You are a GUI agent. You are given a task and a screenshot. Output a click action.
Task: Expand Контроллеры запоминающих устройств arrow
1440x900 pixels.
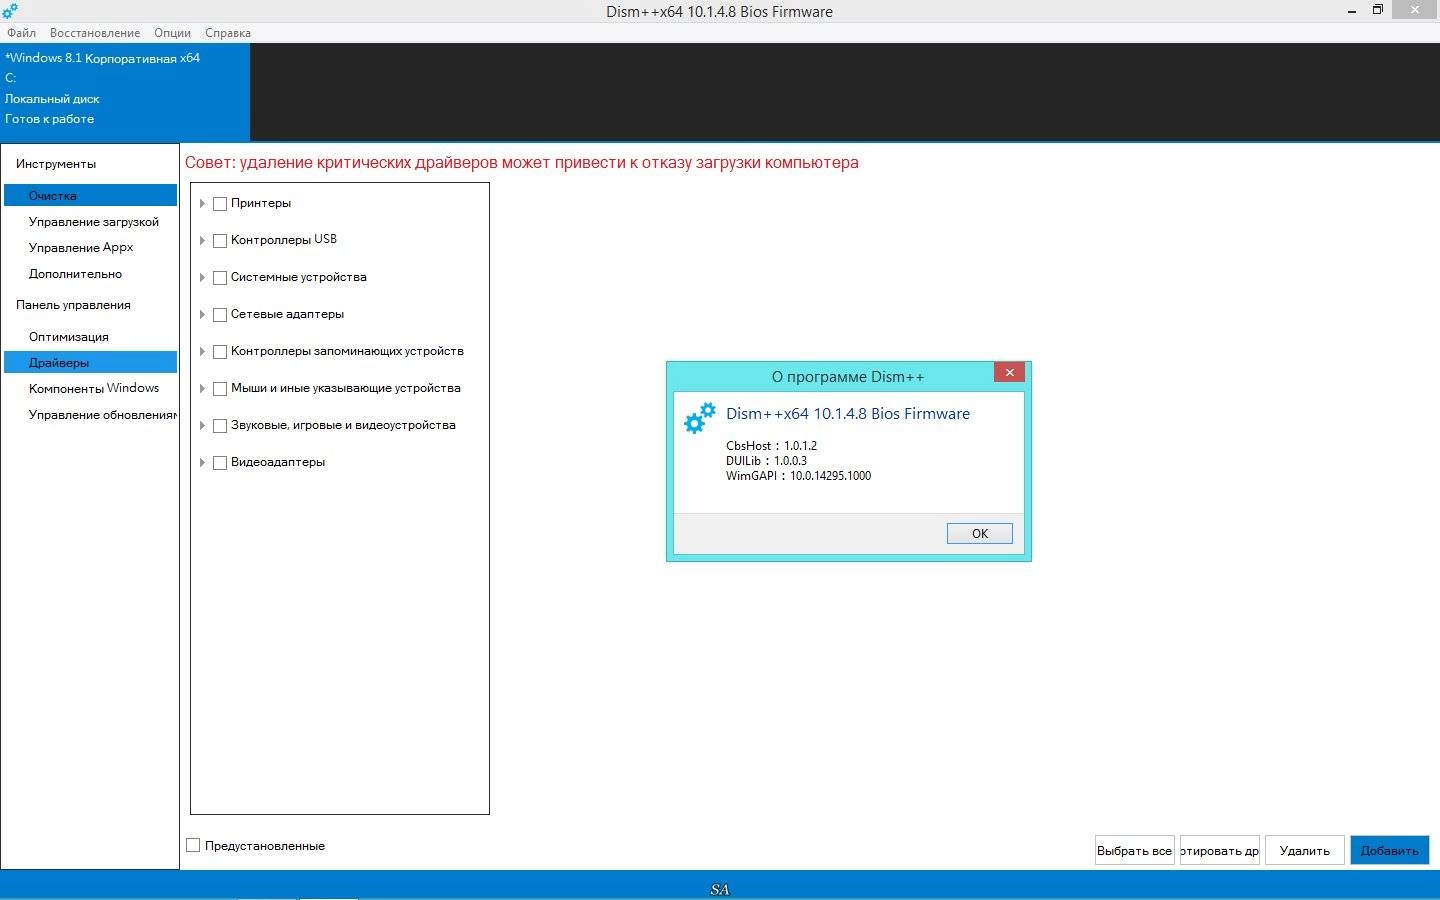(202, 352)
